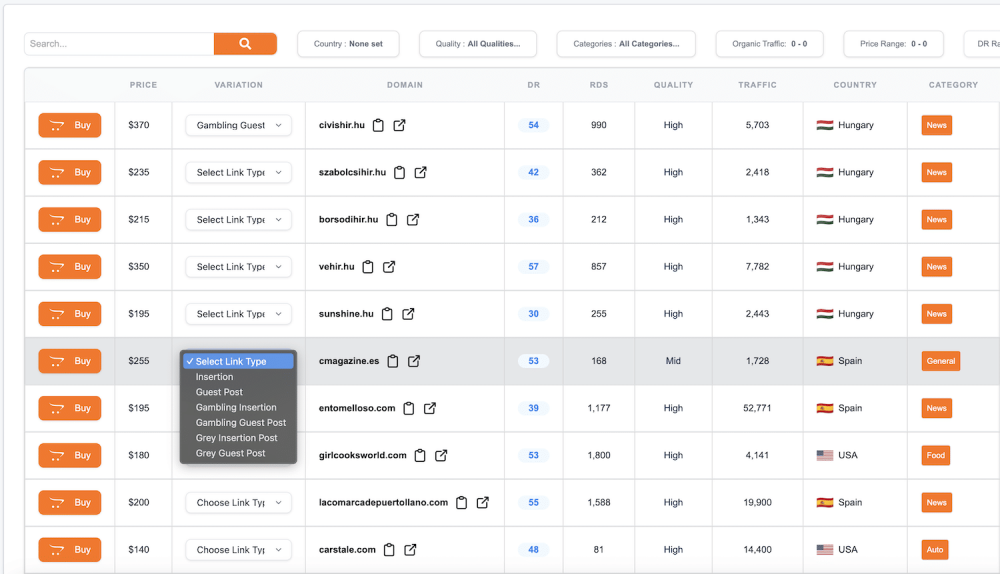Open girlcooksworld.com external link icon

click(441, 455)
